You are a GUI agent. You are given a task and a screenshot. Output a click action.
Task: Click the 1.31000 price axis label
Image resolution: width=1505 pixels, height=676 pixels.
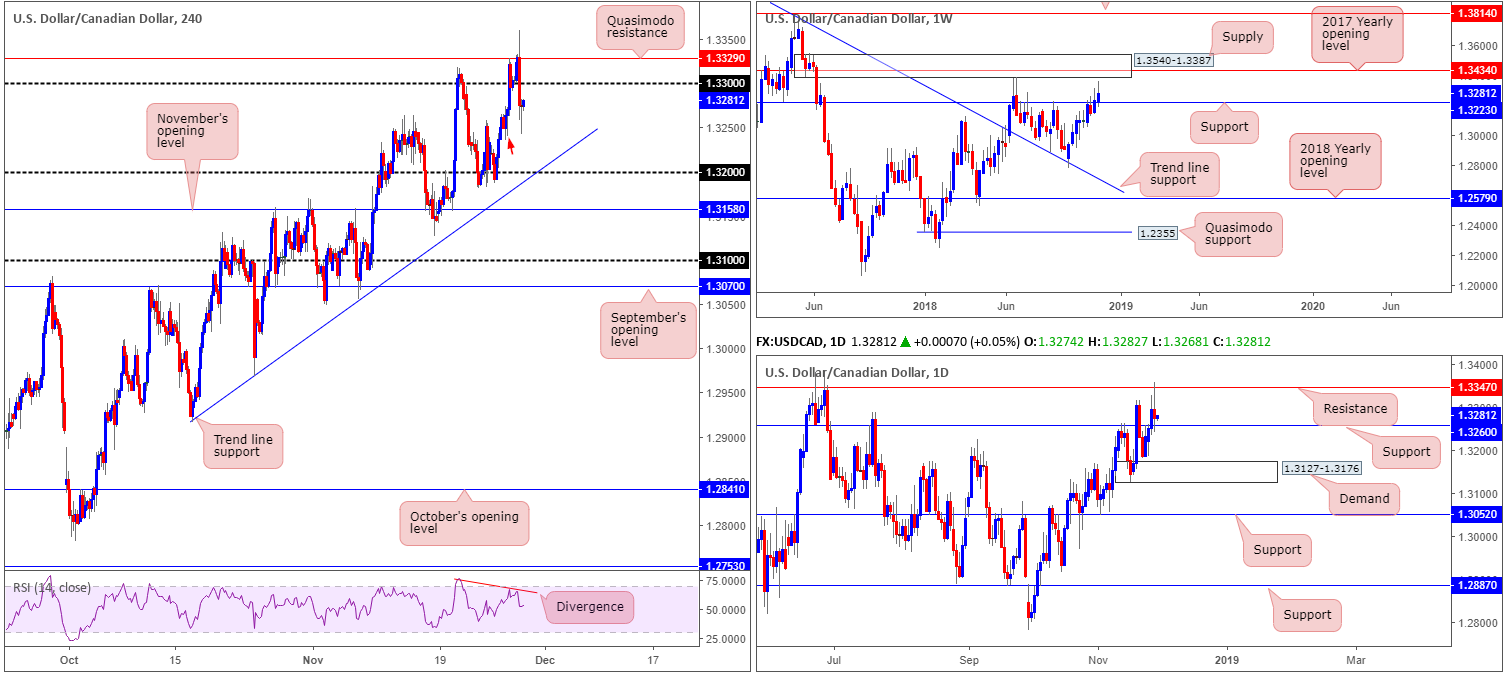click(x=724, y=260)
